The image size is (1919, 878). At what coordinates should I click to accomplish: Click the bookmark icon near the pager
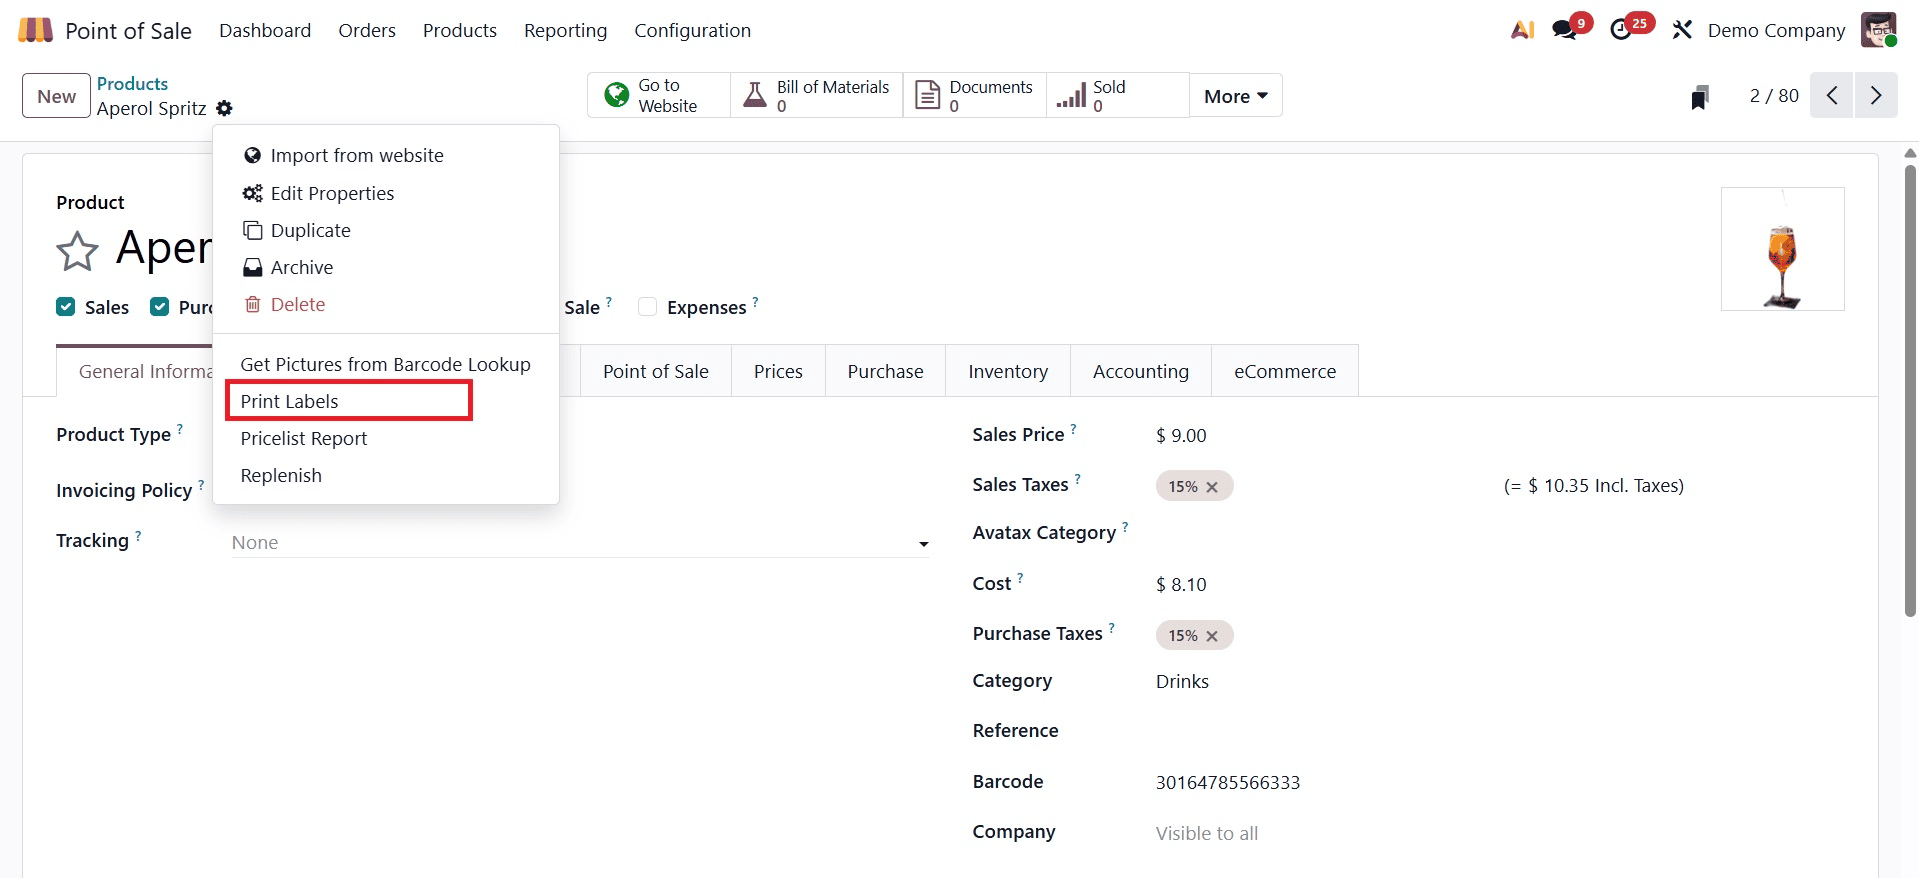(1700, 97)
